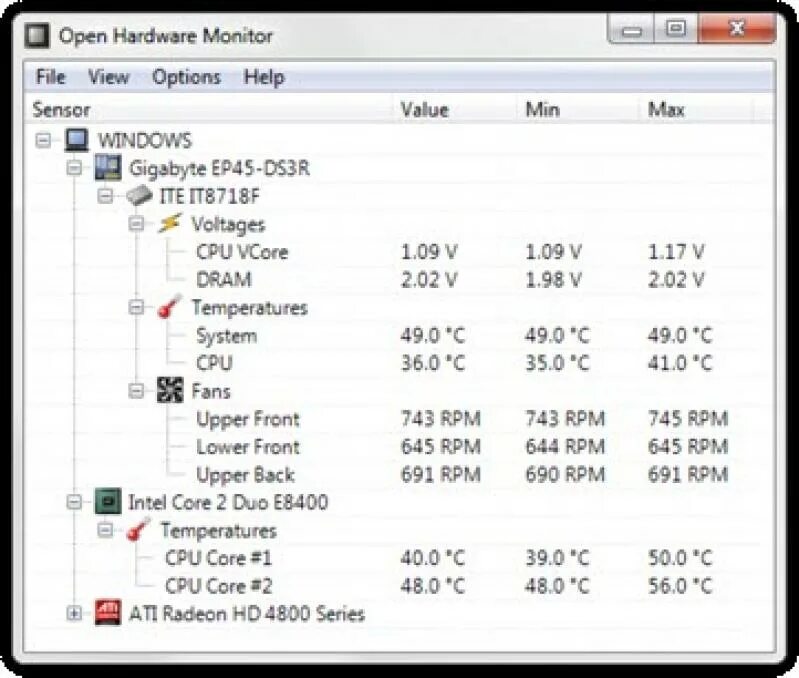Select the Voltages label

click(228, 225)
